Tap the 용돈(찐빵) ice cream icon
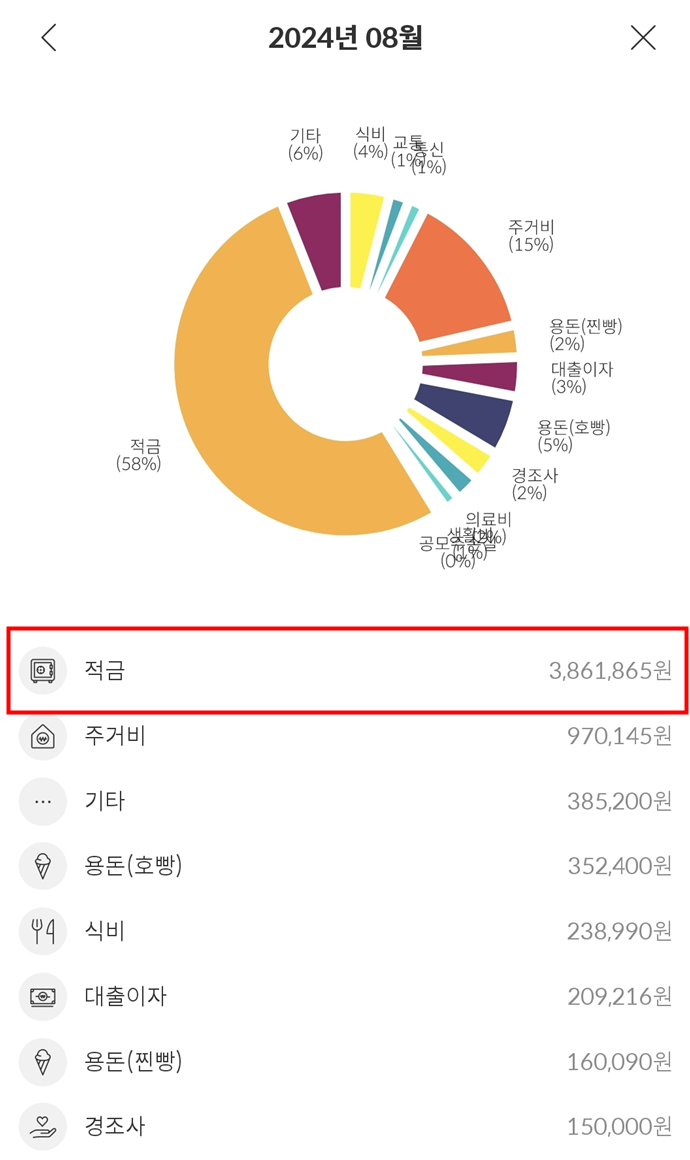This screenshot has height=1160, width=690. pyautogui.click(x=43, y=1061)
